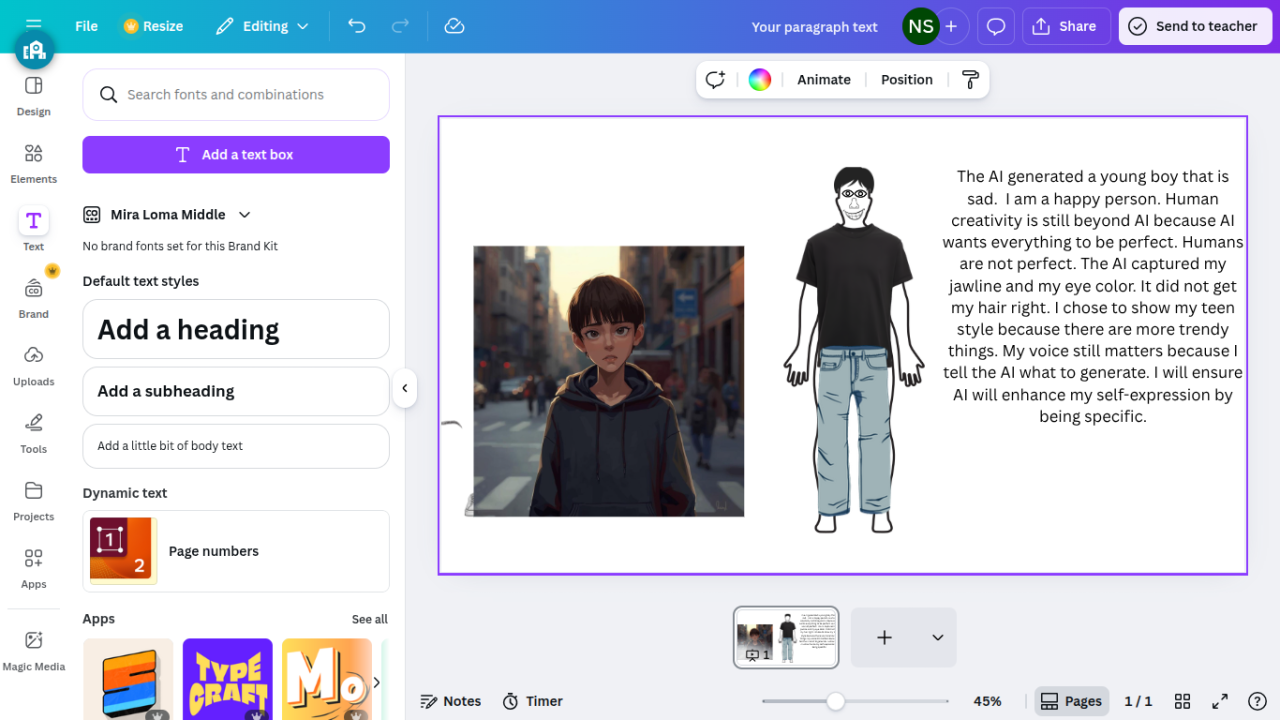Open the Elements panel in sidebar

pyautogui.click(x=33, y=163)
